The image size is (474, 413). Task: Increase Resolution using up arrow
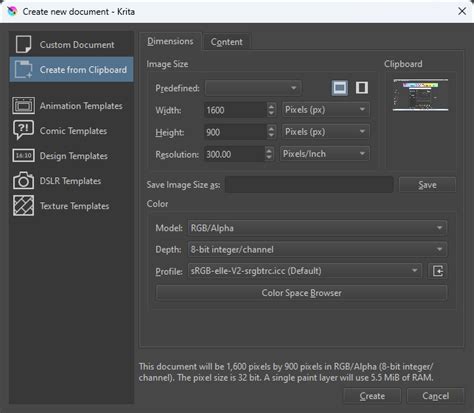[269, 150]
